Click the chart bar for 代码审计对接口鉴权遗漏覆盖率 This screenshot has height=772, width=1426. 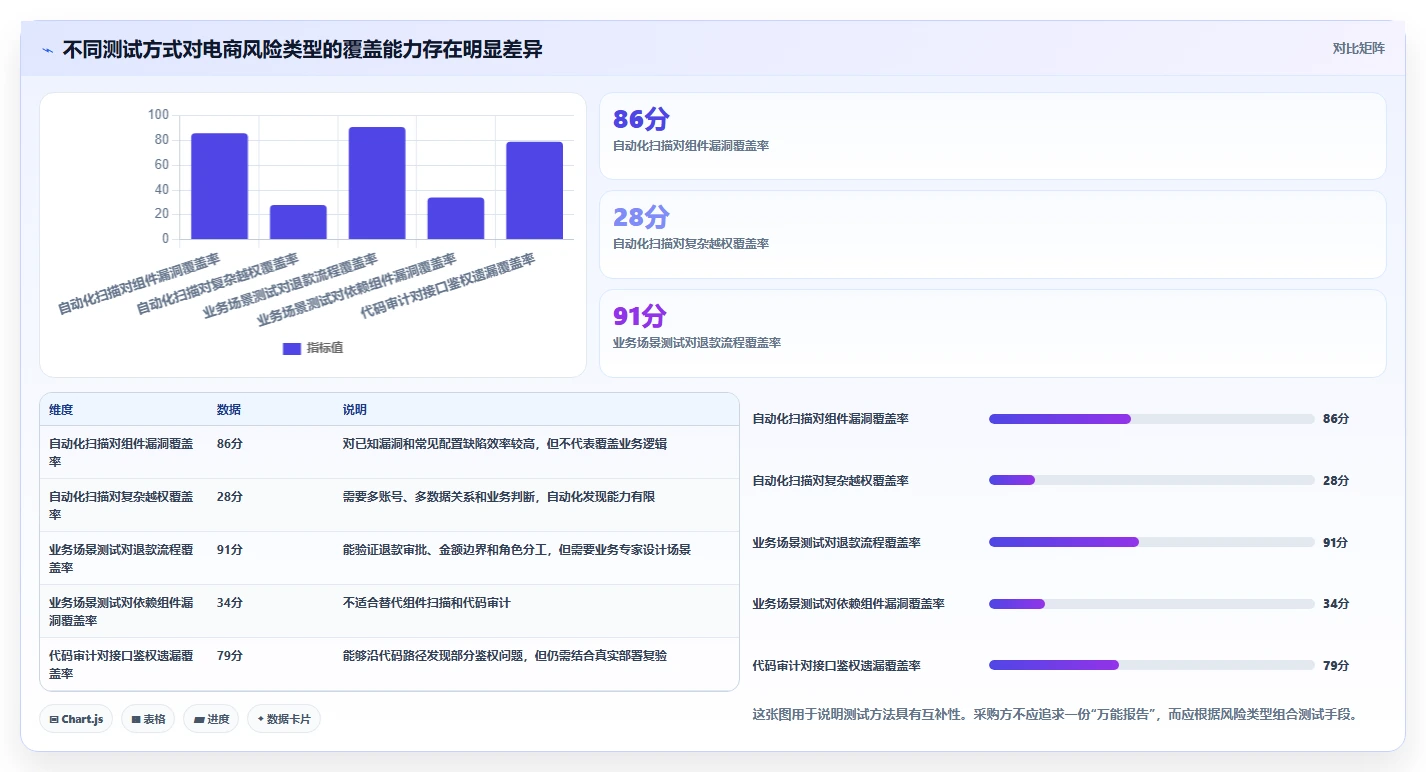535,190
